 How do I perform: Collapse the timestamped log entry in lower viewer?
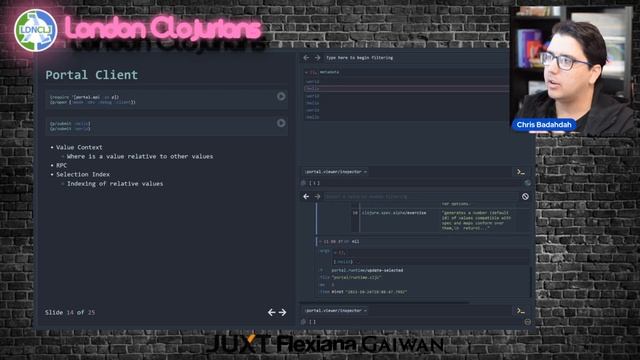(320, 242)
